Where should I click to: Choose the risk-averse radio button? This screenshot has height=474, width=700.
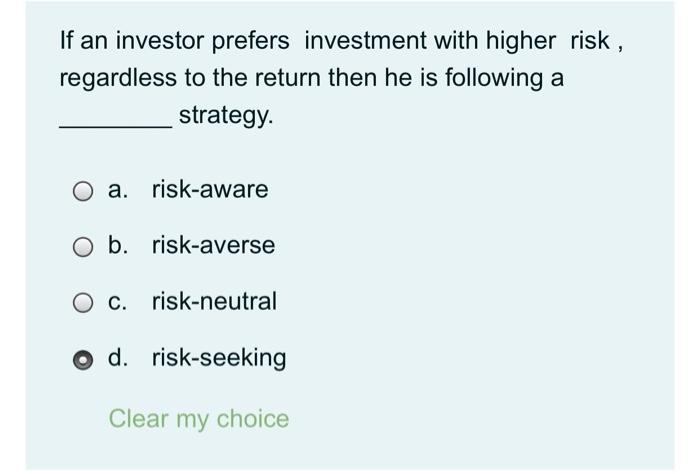[83, 247]
